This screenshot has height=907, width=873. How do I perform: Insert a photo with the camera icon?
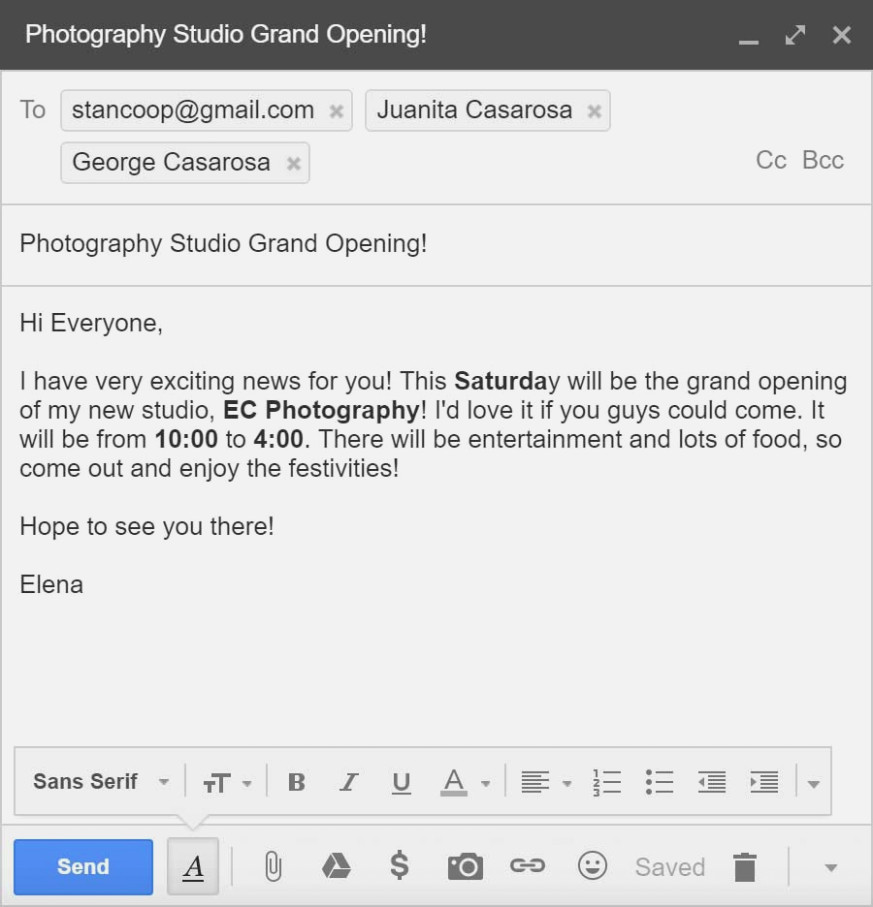pos(466,866)
